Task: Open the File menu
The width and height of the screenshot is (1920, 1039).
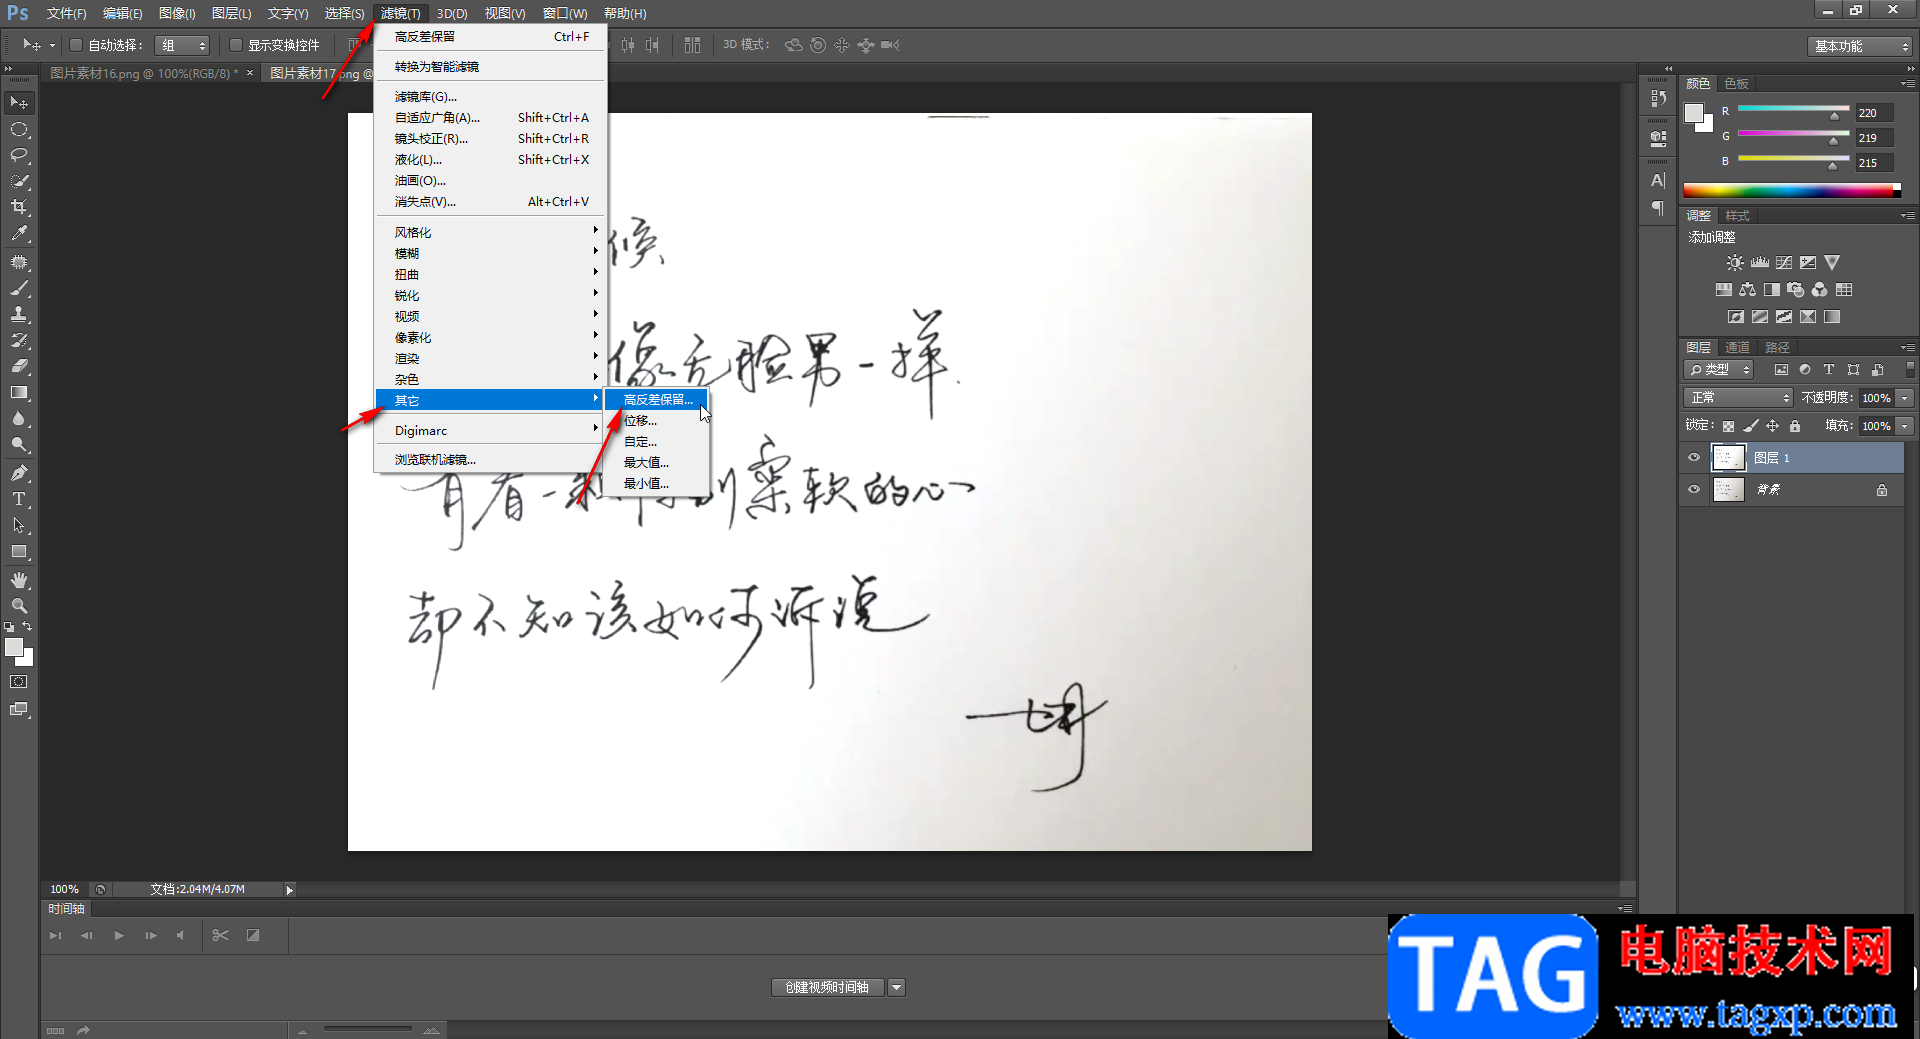Action: (x=66, y=14)
